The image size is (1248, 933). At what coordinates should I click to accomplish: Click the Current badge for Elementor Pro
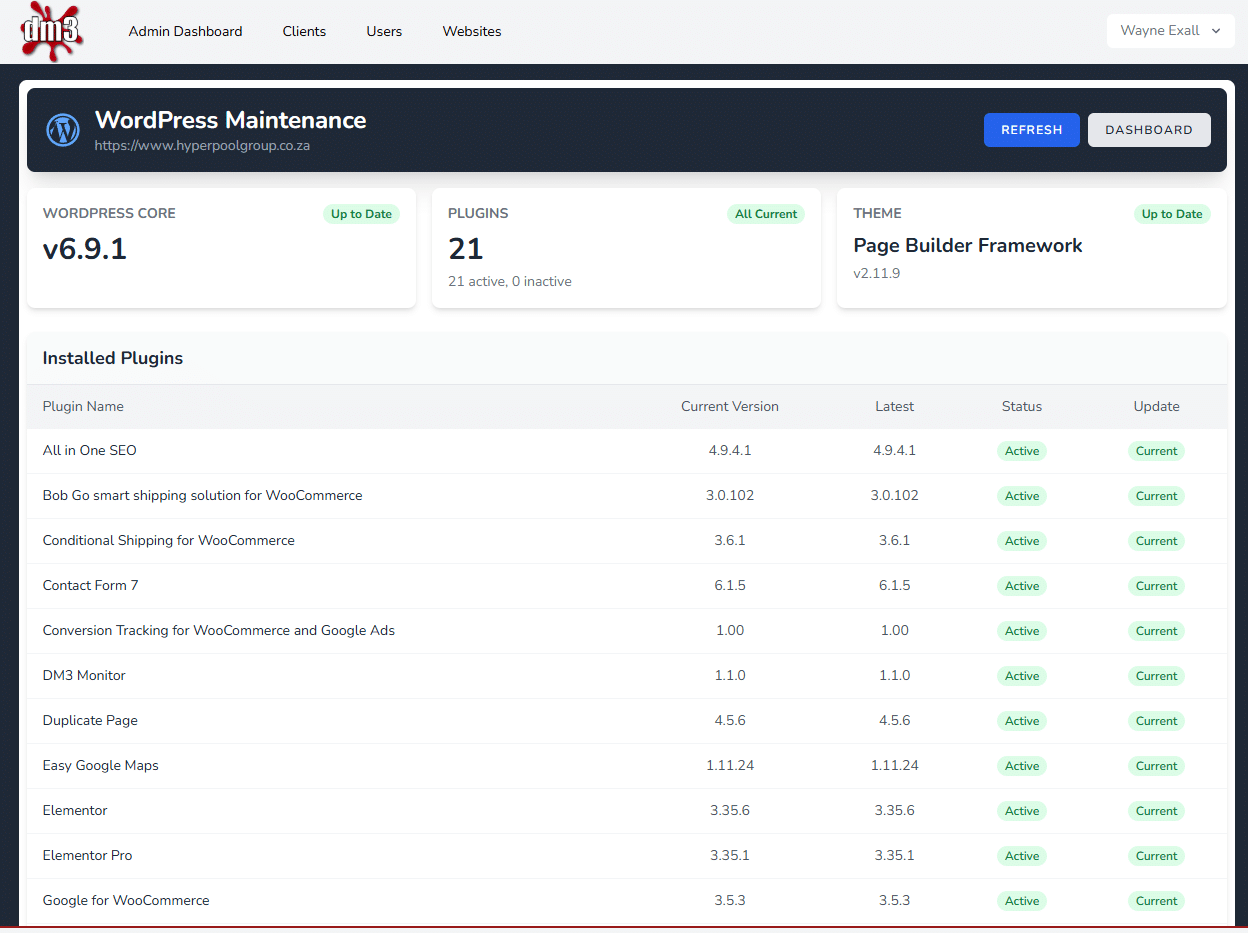(1156, 856)
